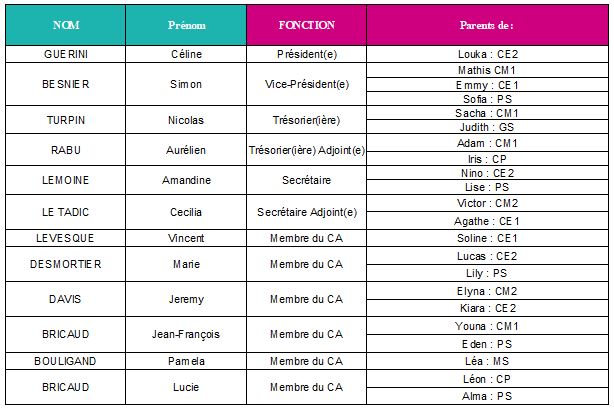This screenshot has height=410, width=614.
Task: Select the 'Léa : MS' cell
Action: pos(487,360)
